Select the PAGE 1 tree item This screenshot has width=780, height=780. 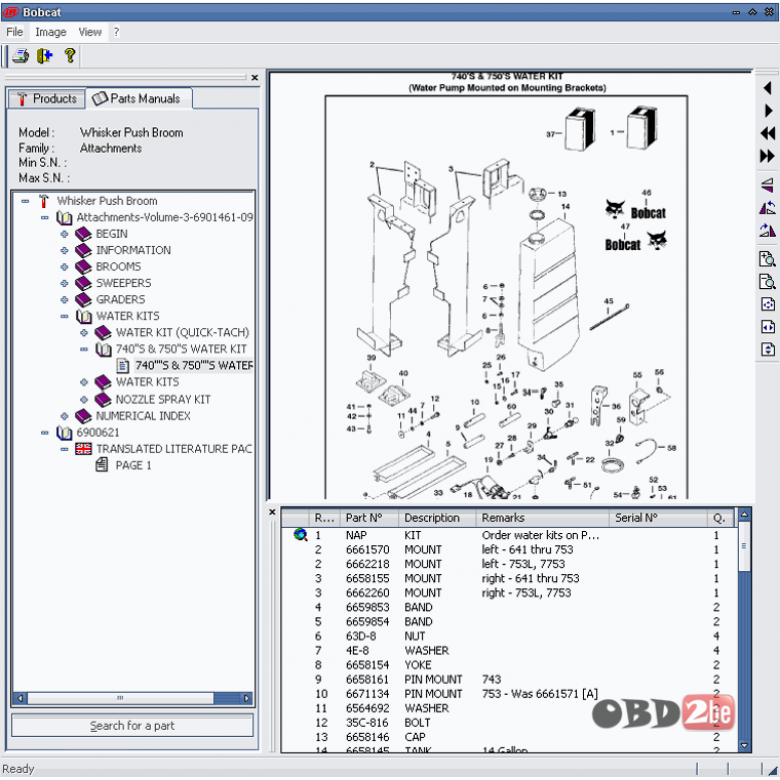[x=133, y=466]
